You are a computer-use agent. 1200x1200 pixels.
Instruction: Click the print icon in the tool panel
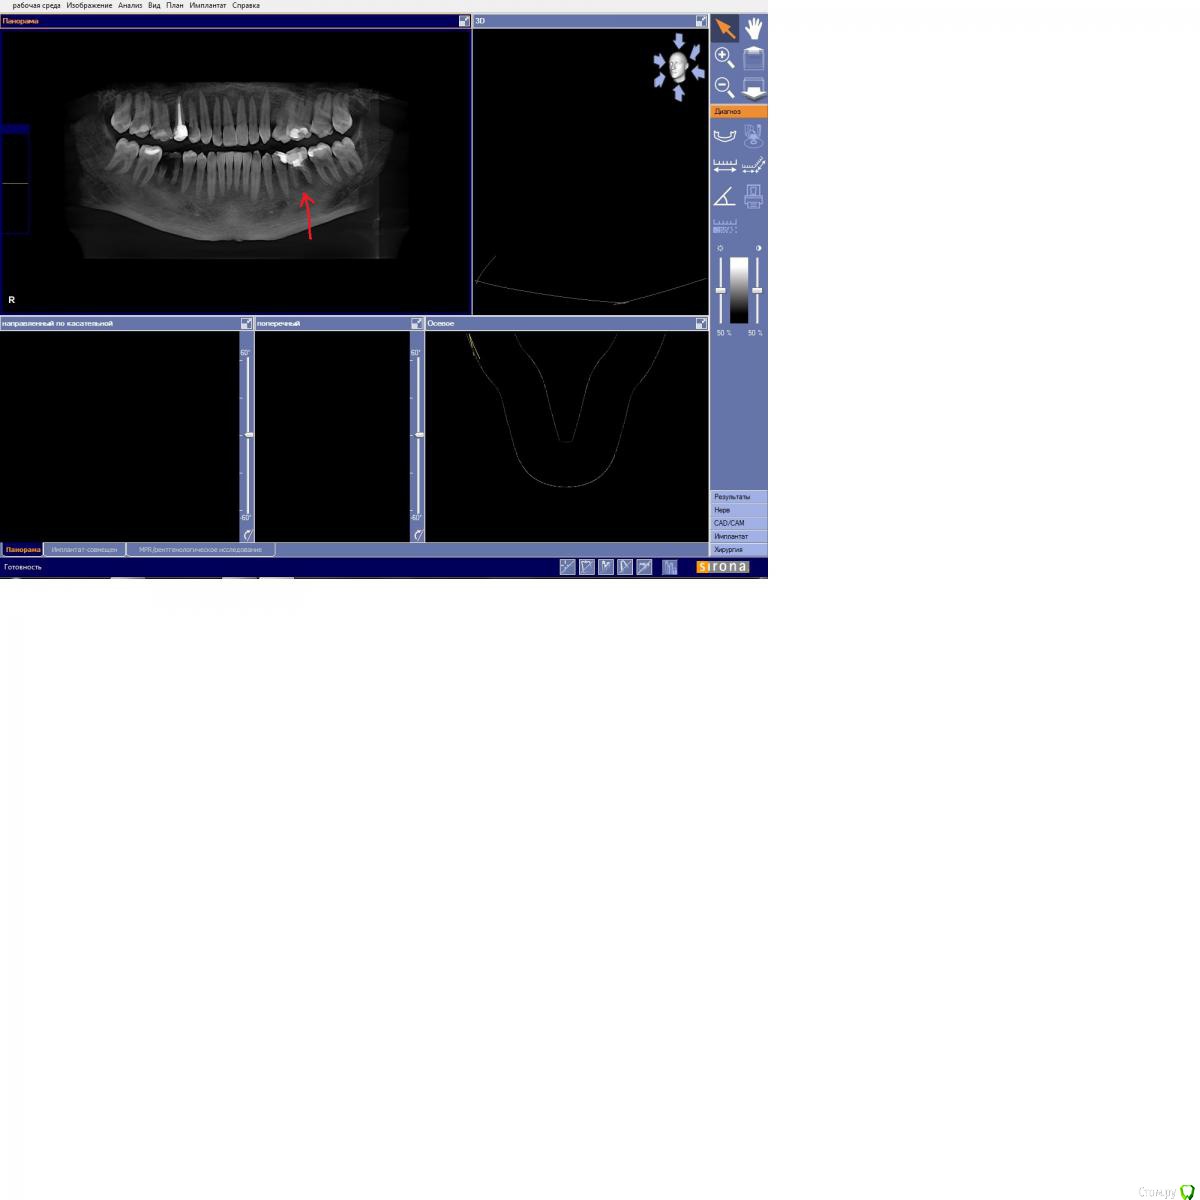point(754,196)
